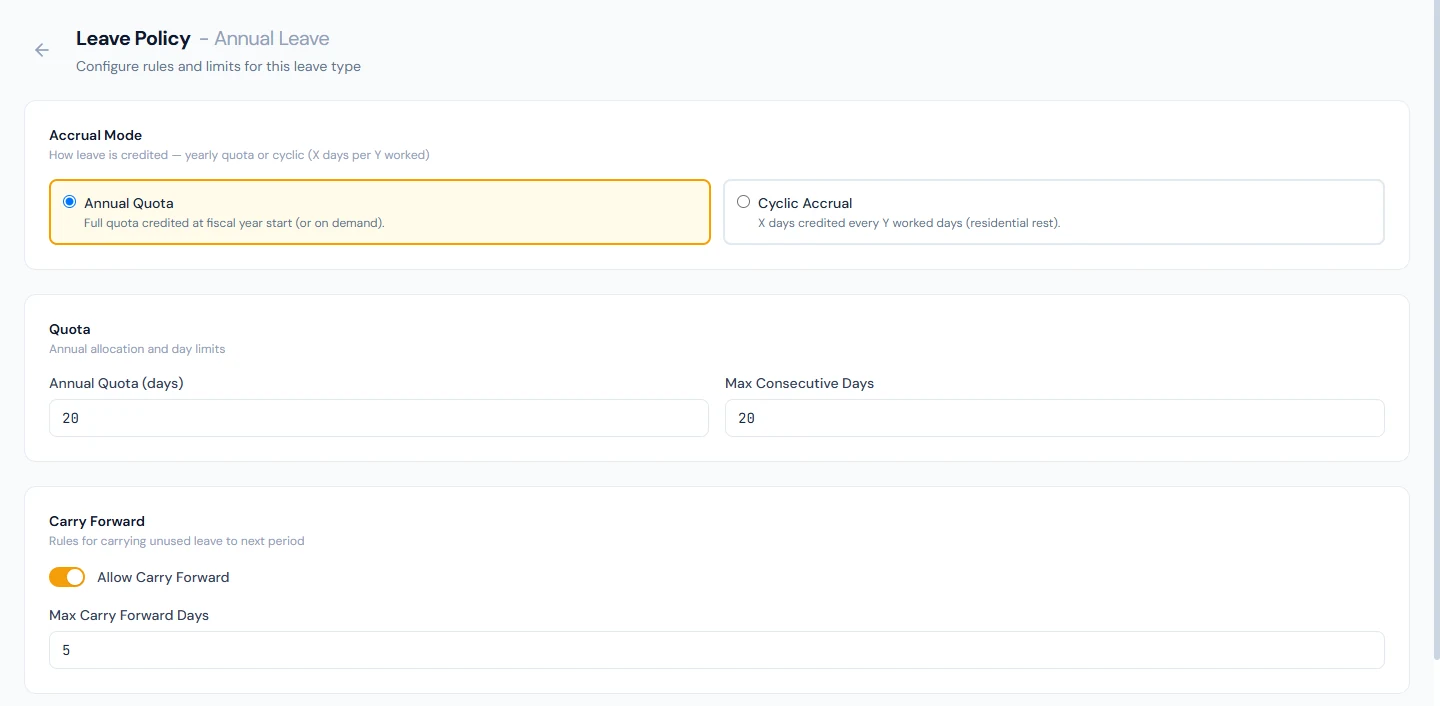Click the "Configure rules and limits" subtitle
Screen dimensions: 1440x706
[218, 67]
